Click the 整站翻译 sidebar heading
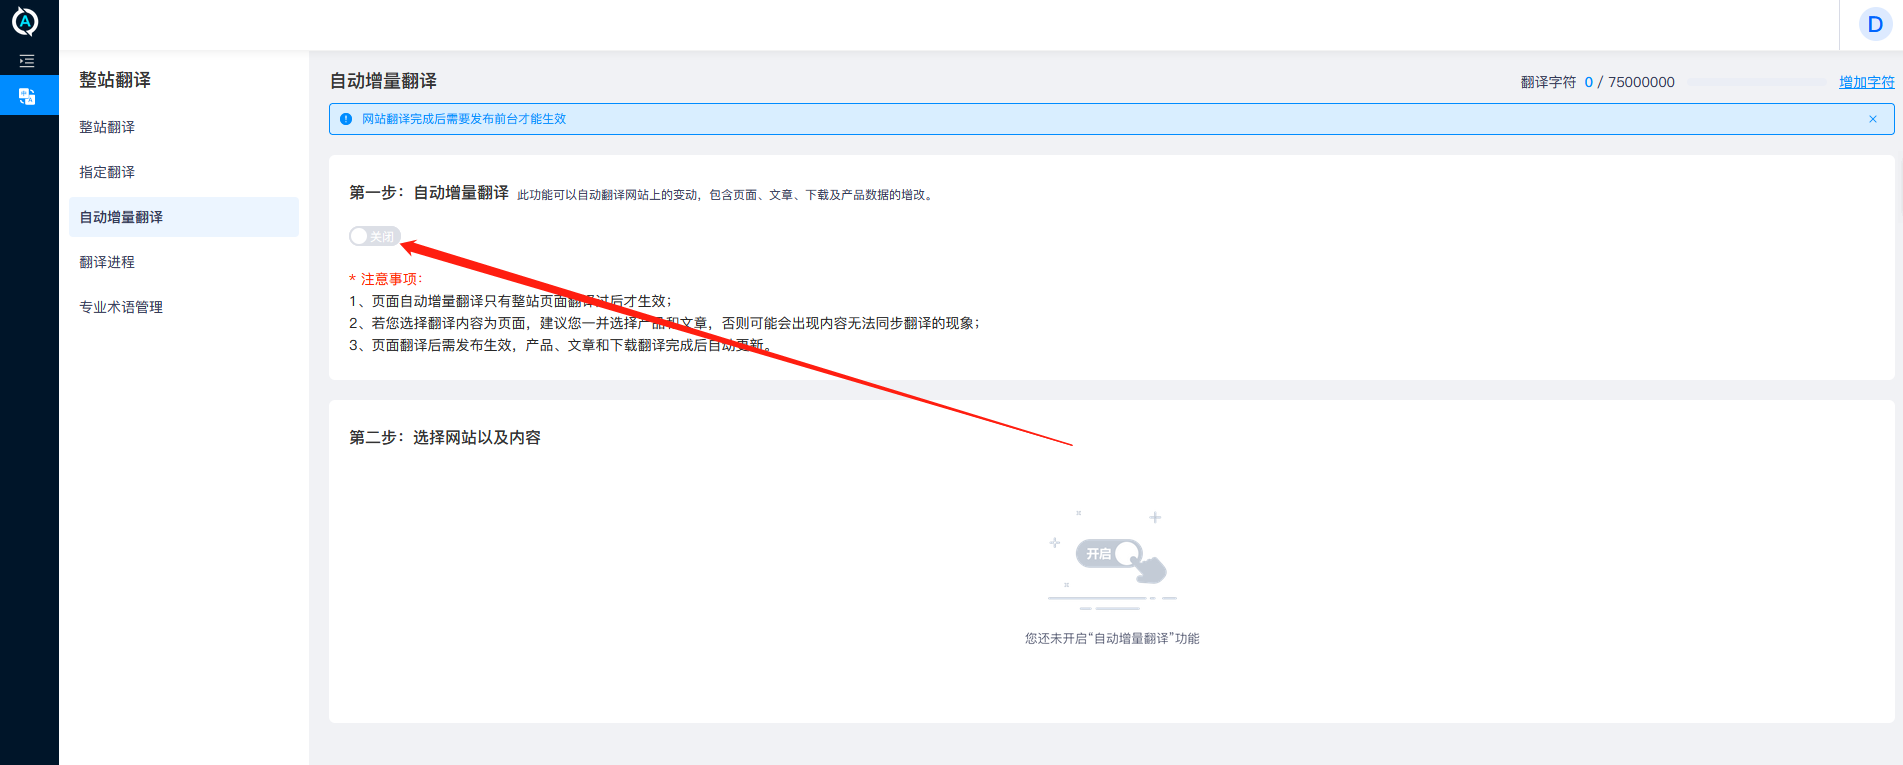This screenshot has height=765, width=1903. [115, 80]
